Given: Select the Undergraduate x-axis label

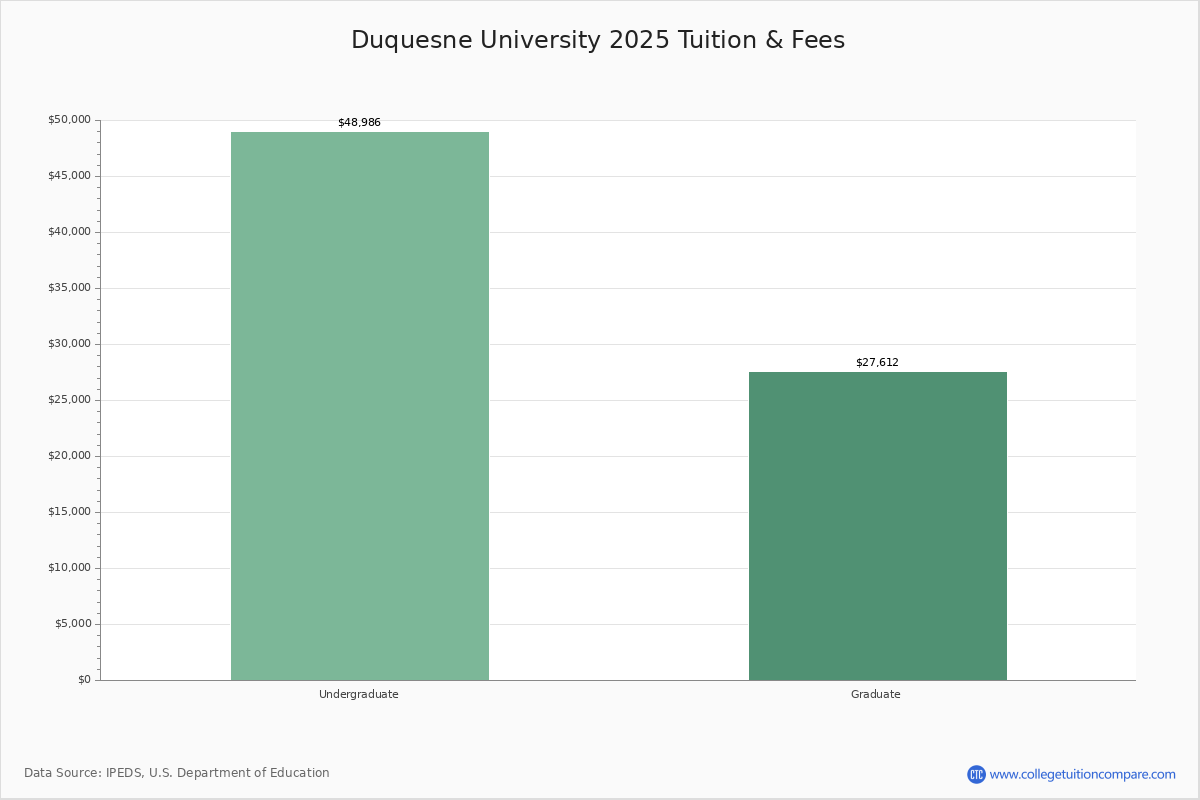Looking at the screenshot, I should 359,694.
